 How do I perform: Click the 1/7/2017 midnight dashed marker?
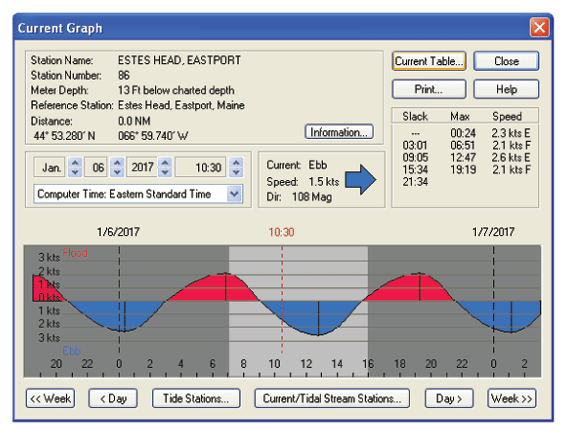pos(493,300)
